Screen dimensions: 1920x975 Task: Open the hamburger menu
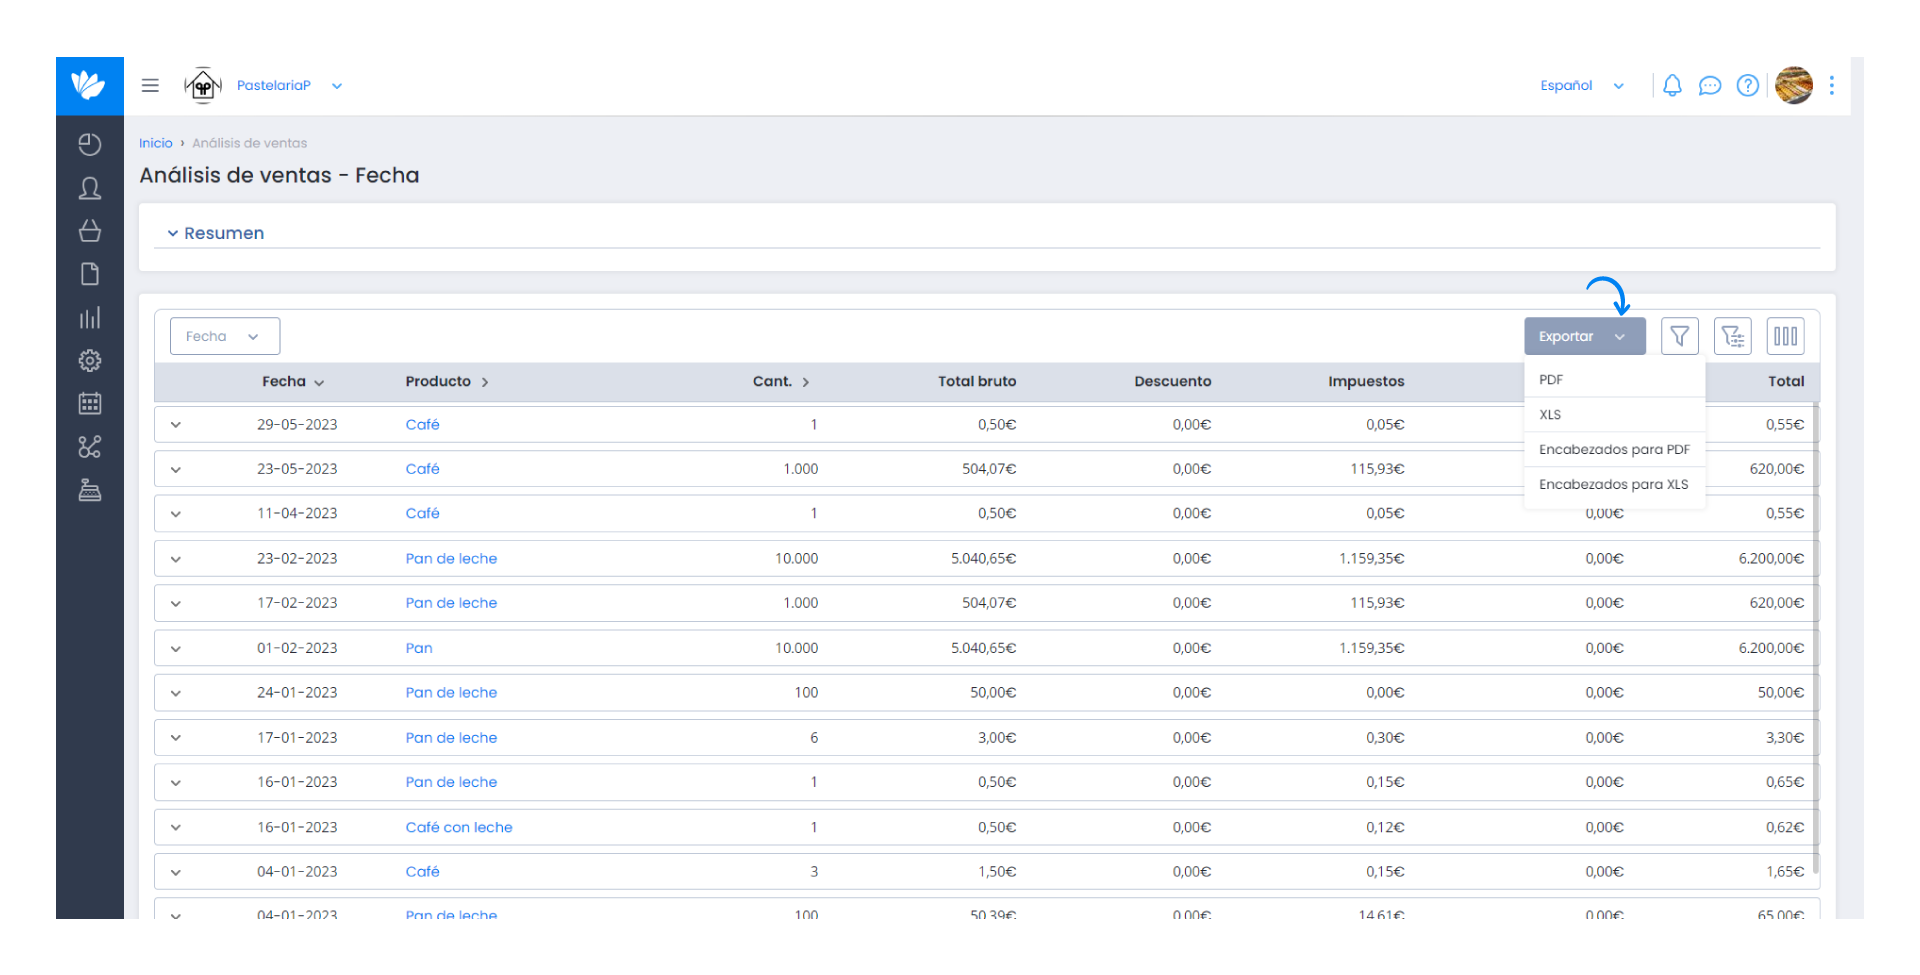[x=150, y=85]
